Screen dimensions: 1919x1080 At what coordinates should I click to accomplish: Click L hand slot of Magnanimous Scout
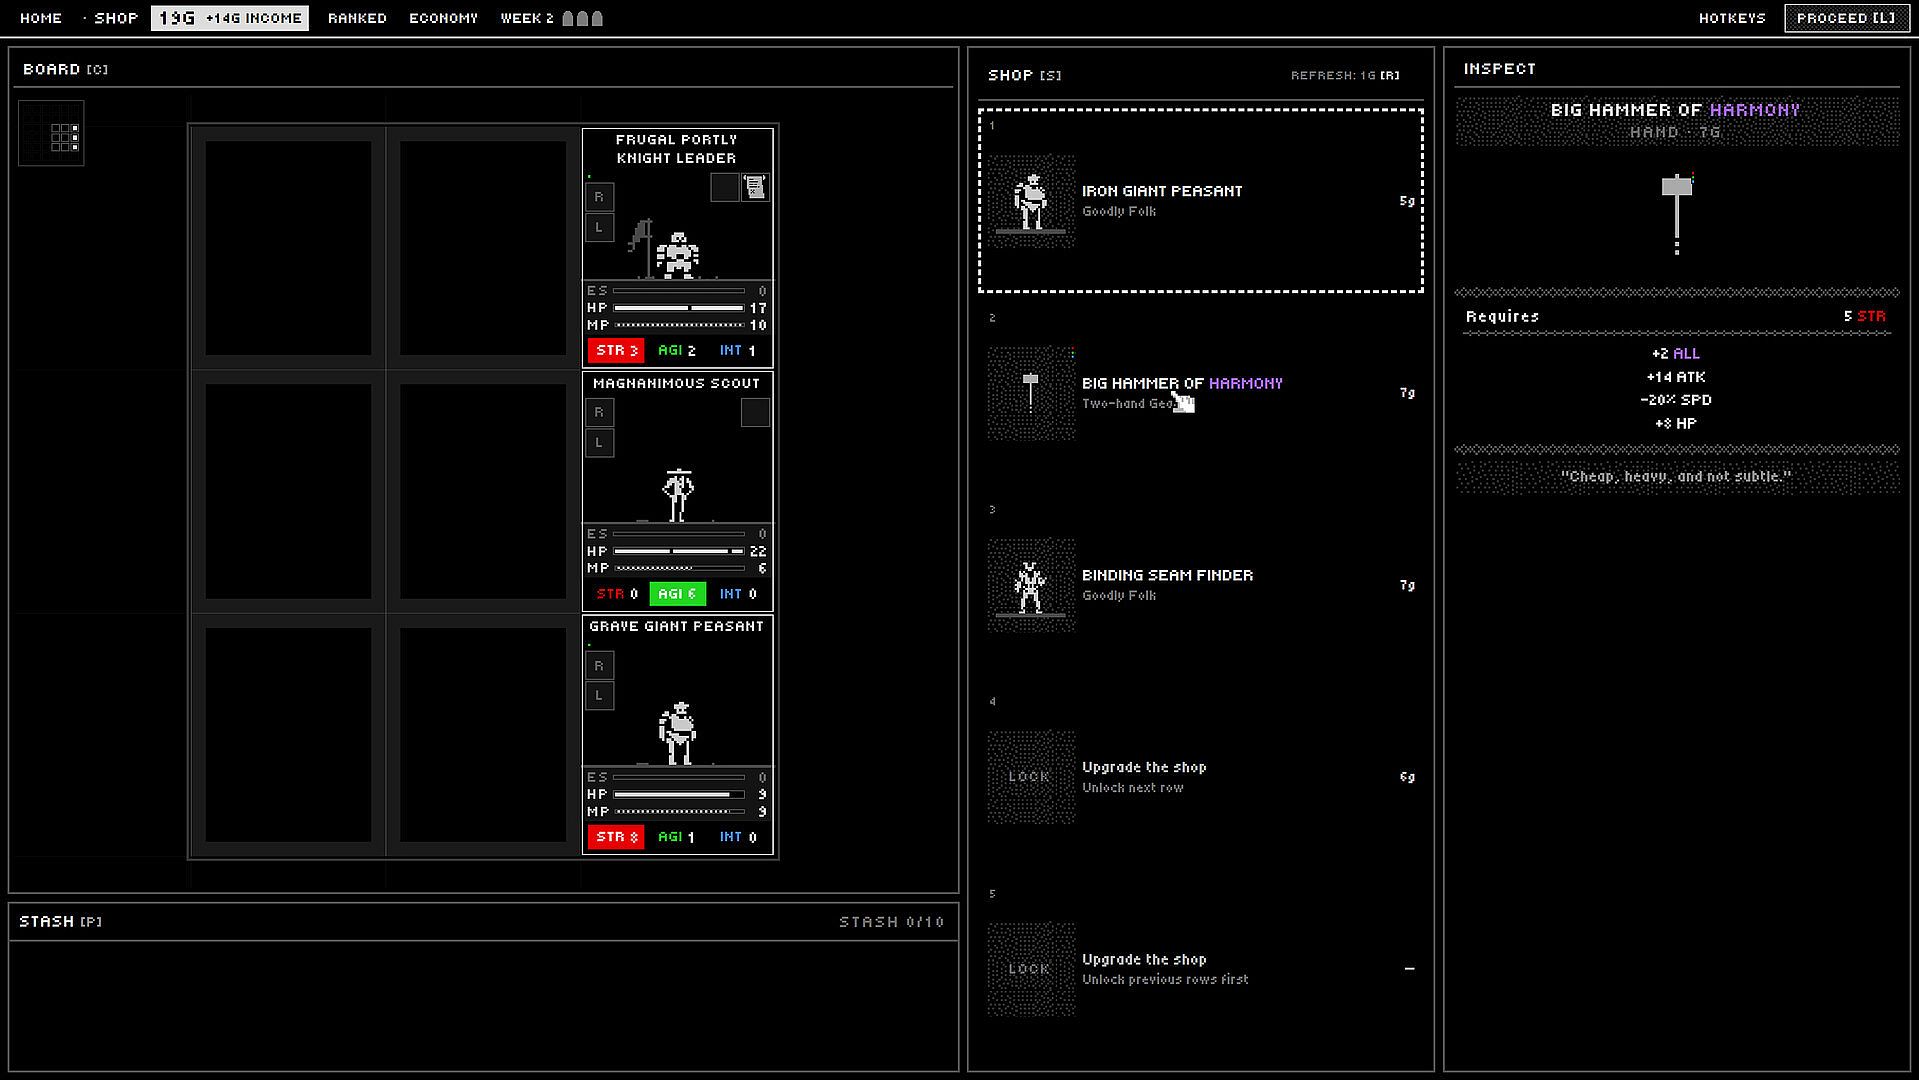coord(599,442)
